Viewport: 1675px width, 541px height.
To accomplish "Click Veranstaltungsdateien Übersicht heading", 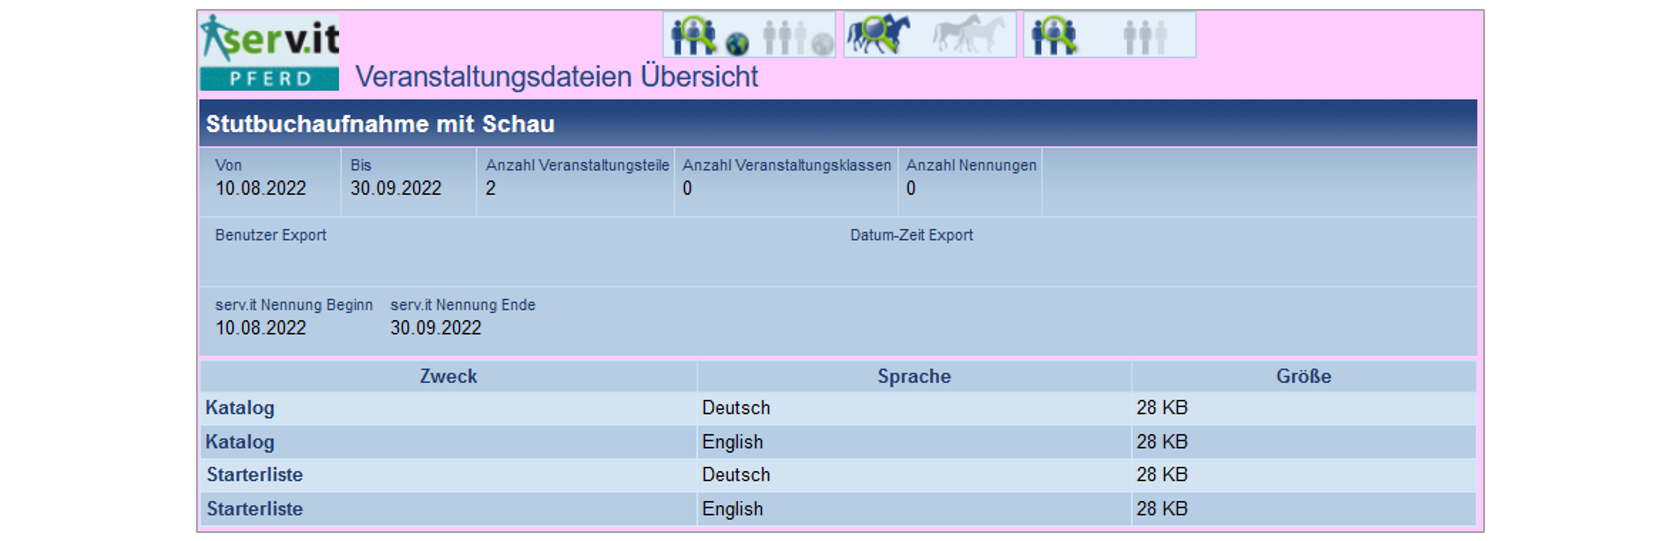I will click(557, 77).
